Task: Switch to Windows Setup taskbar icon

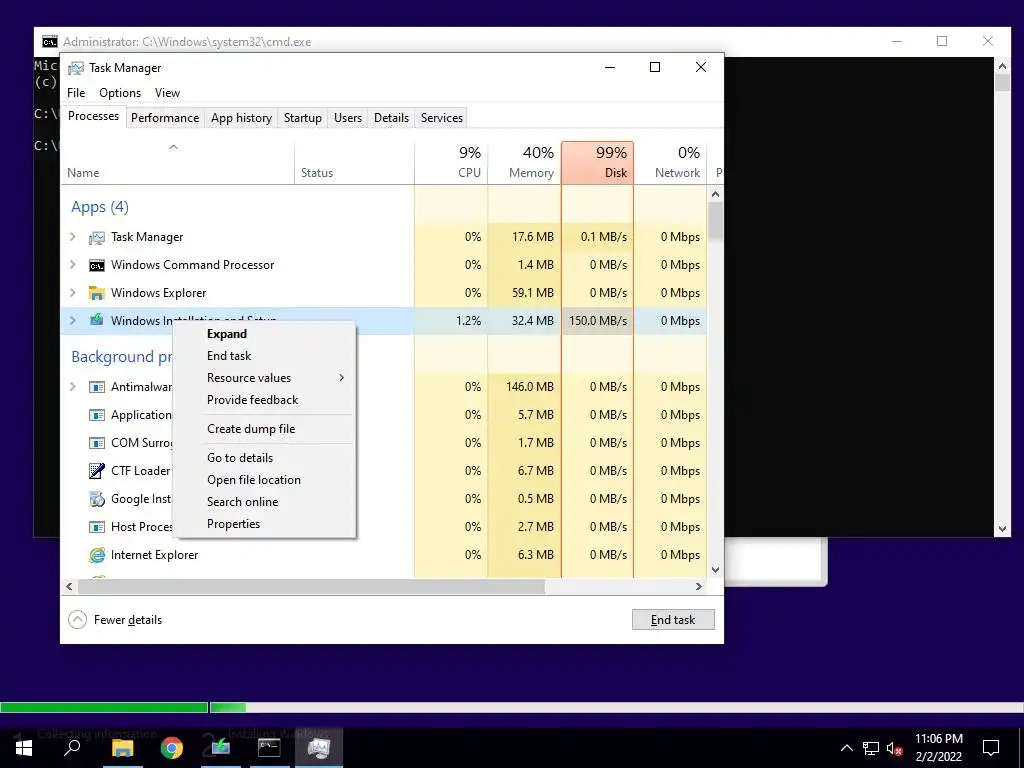Action: pyautogui.click(x=221, y=748)
